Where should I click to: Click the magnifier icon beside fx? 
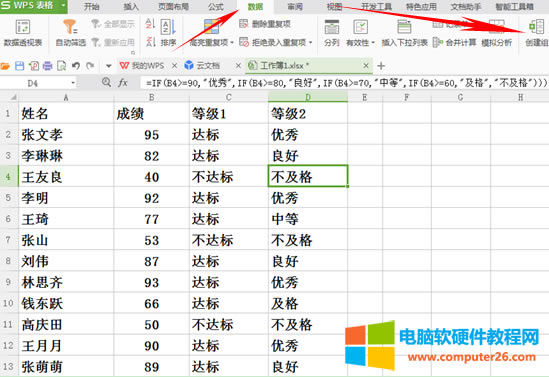click(106, 83)
